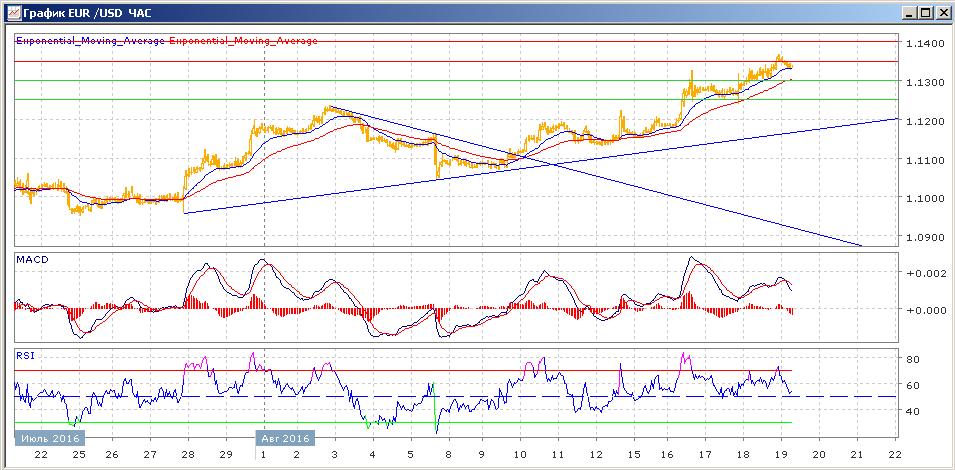Screen dimensions: 955x470
Task: Click the RSI panel label
Action: [25, 356]
